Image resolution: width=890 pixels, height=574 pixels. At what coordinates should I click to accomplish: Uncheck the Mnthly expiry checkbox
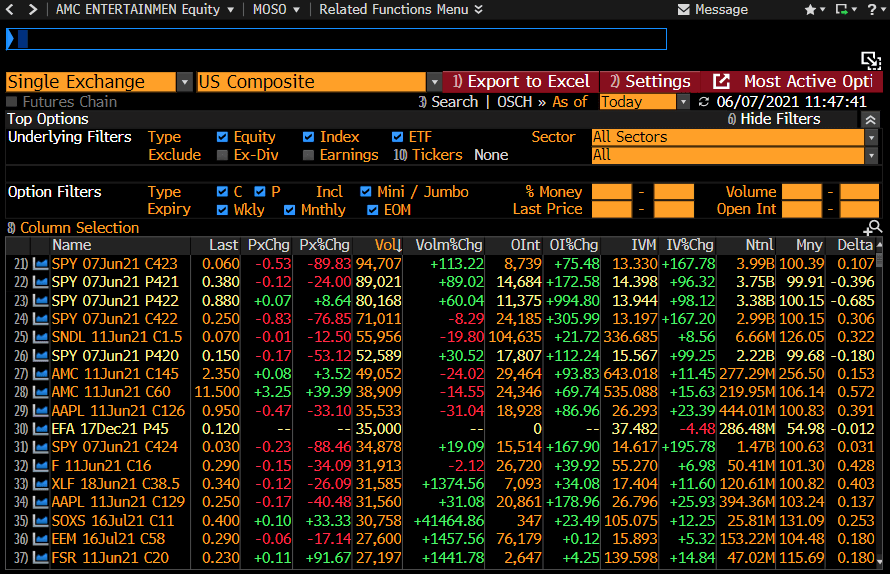tap(289, 210)
